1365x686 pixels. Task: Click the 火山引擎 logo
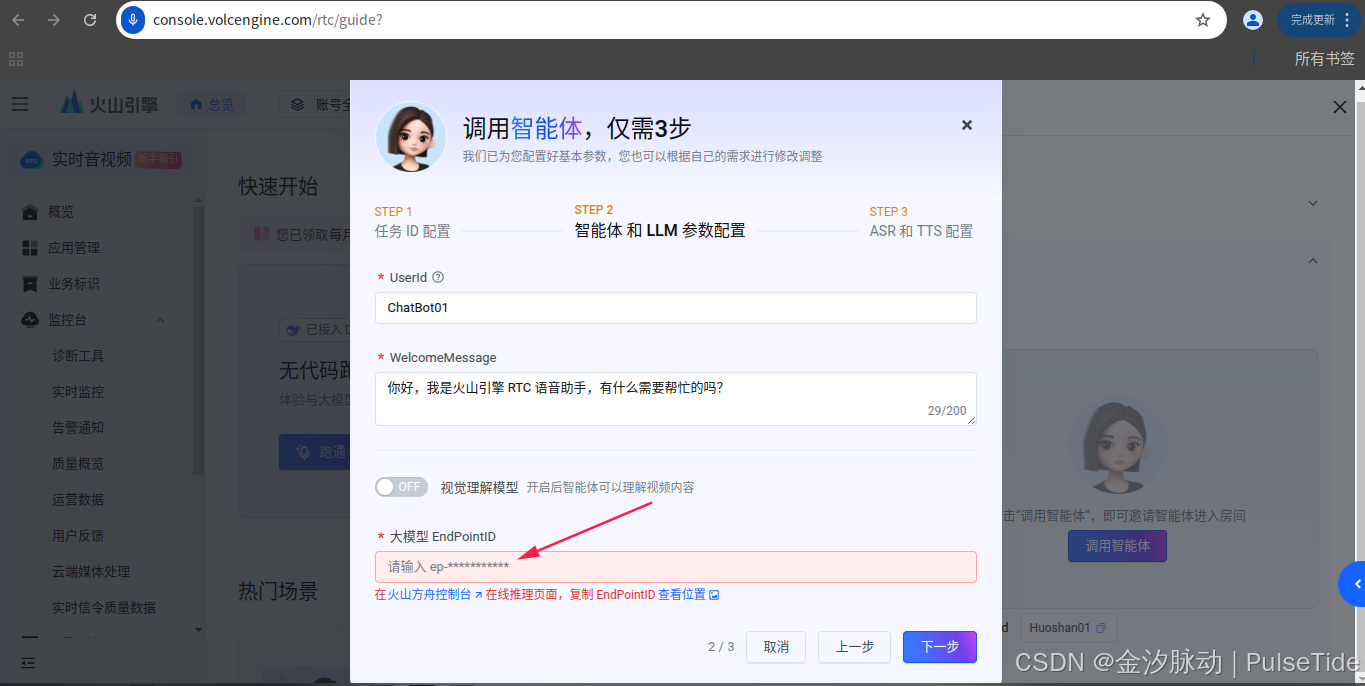pyautogui.click(x=109, y=103)
